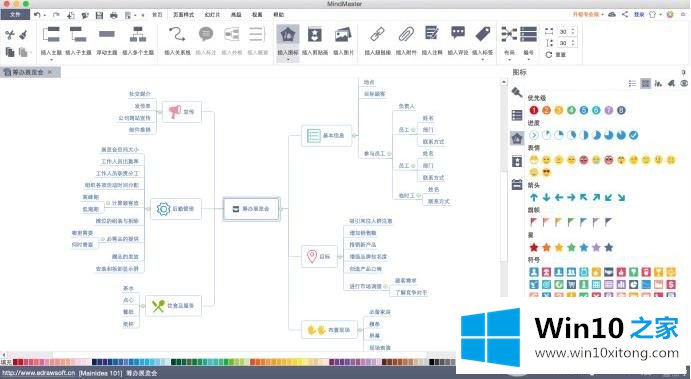Image resolution: width=691 pixels, height=379 pixels.
Task: Collapse the branch beside the megaphone topic
Action: click(159, 111)
